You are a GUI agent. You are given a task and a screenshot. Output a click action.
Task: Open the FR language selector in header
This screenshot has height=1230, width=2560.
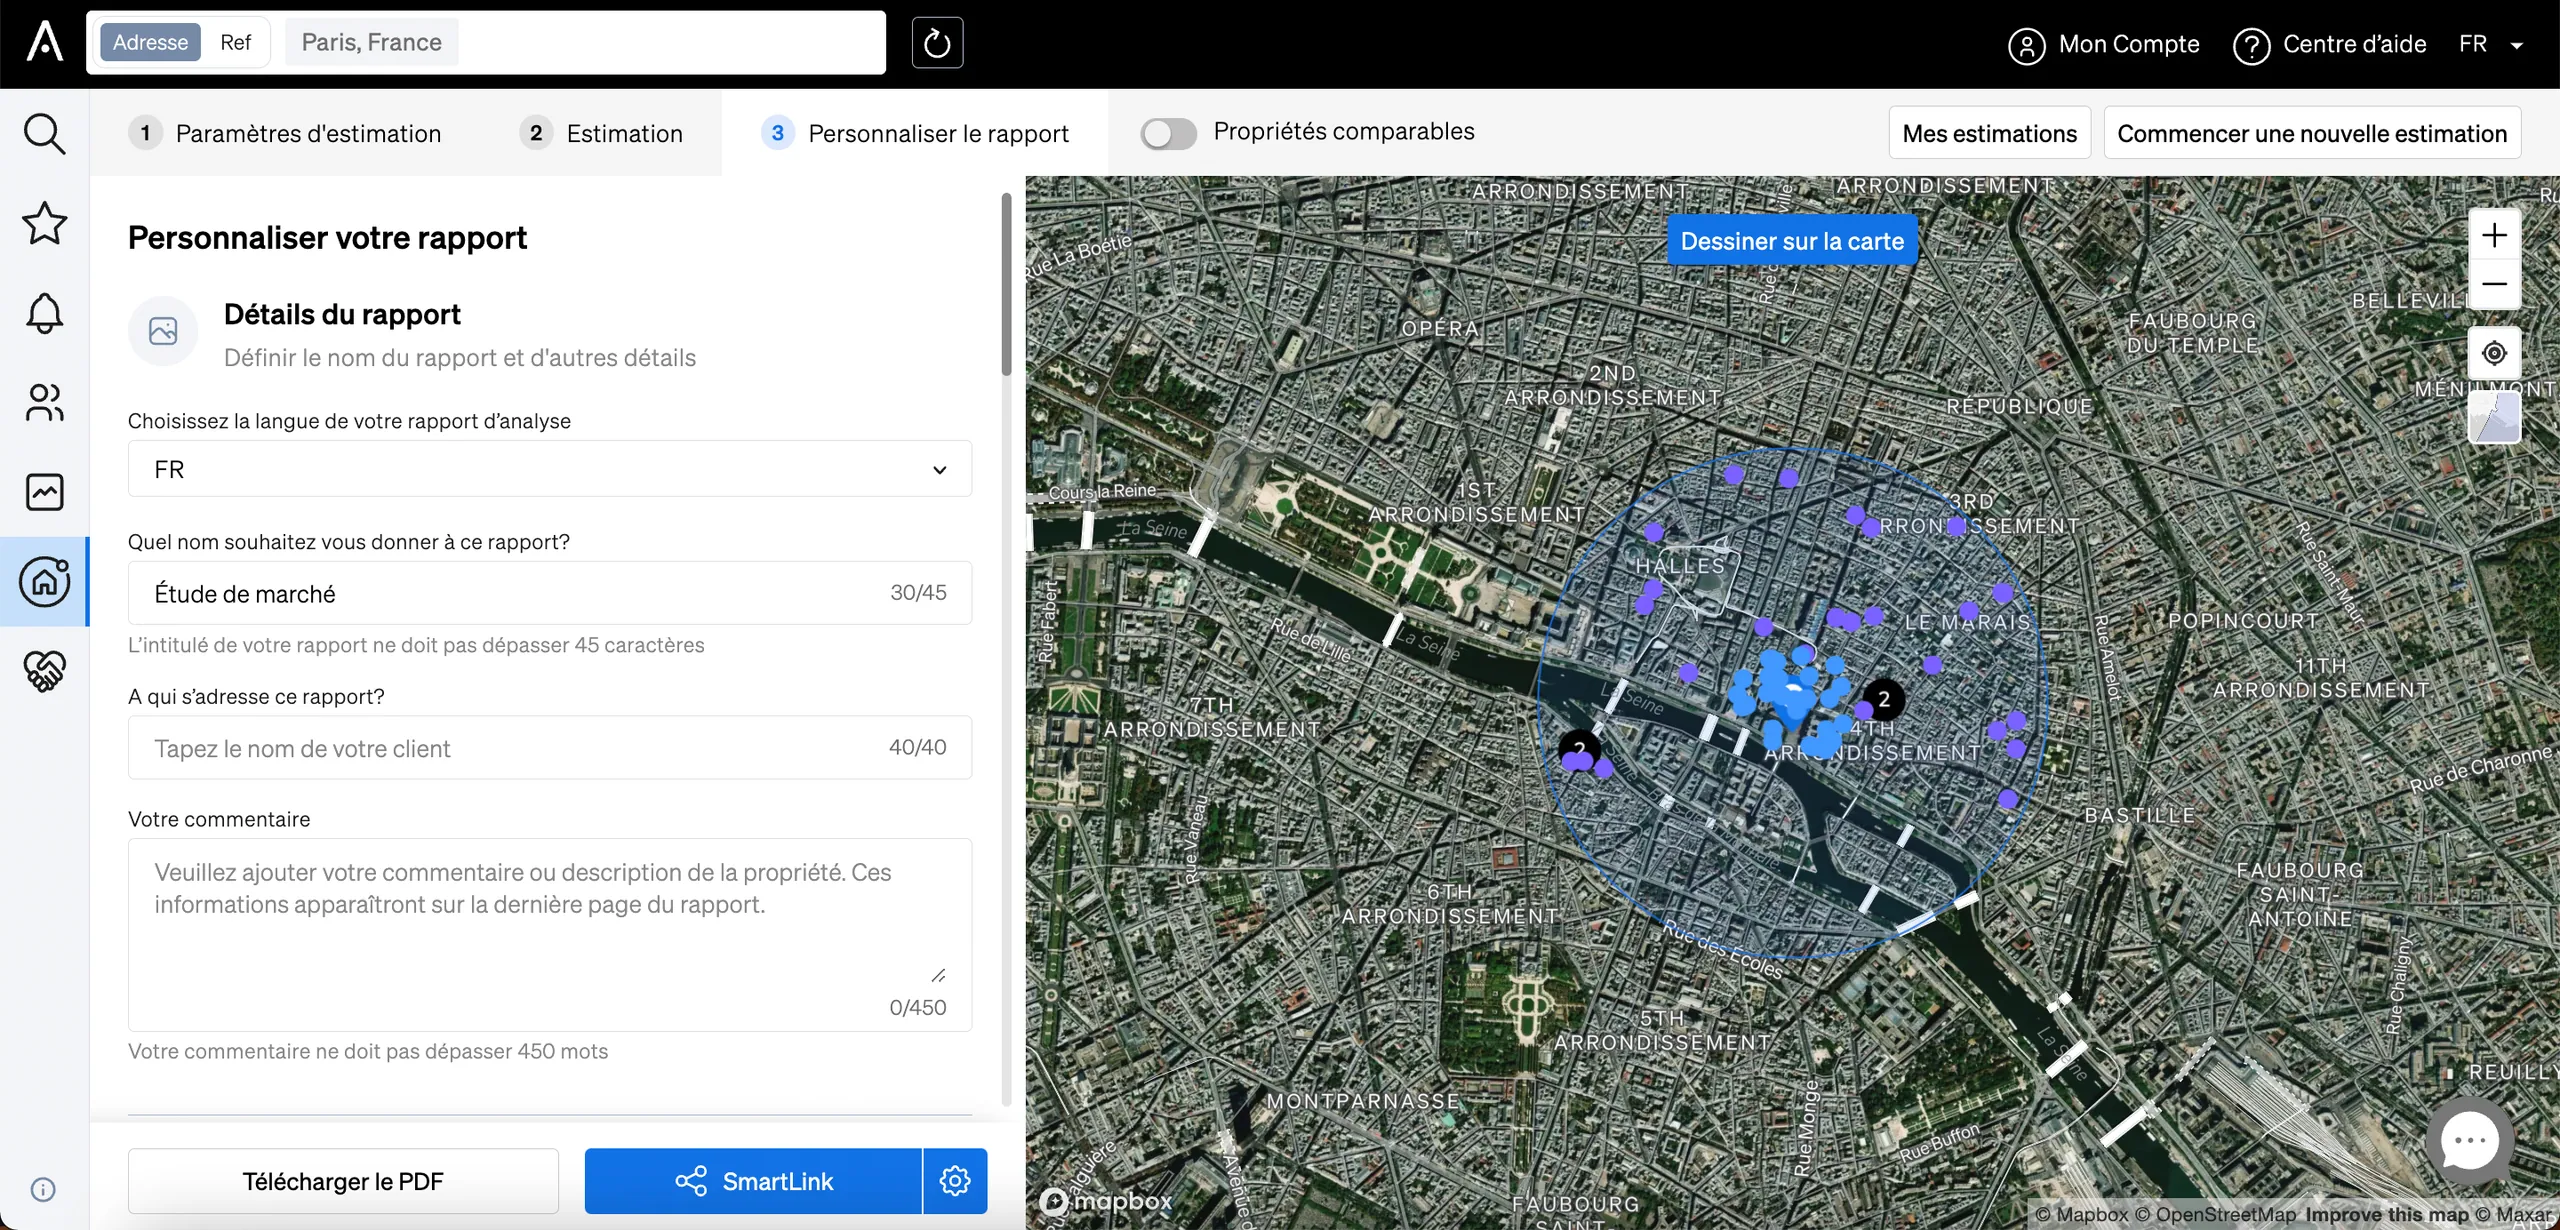[x=2490, y=44]
